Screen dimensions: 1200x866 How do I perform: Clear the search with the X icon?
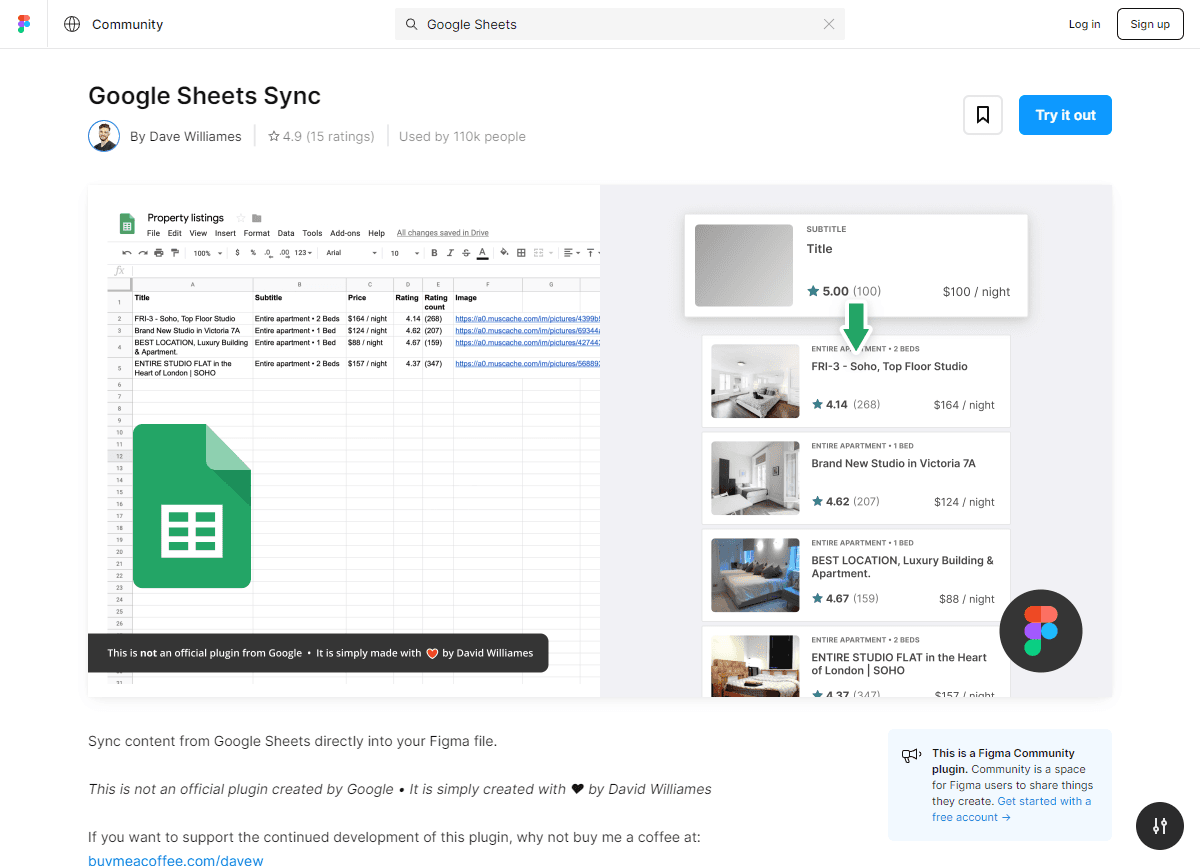[829, 24]
